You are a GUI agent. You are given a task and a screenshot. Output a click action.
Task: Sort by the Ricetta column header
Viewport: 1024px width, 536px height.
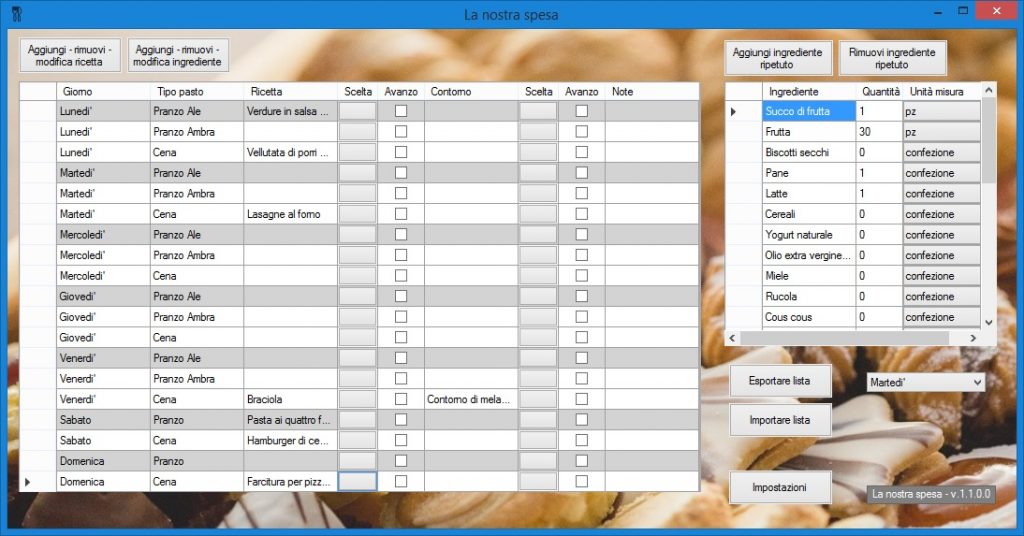coord(290,91)
